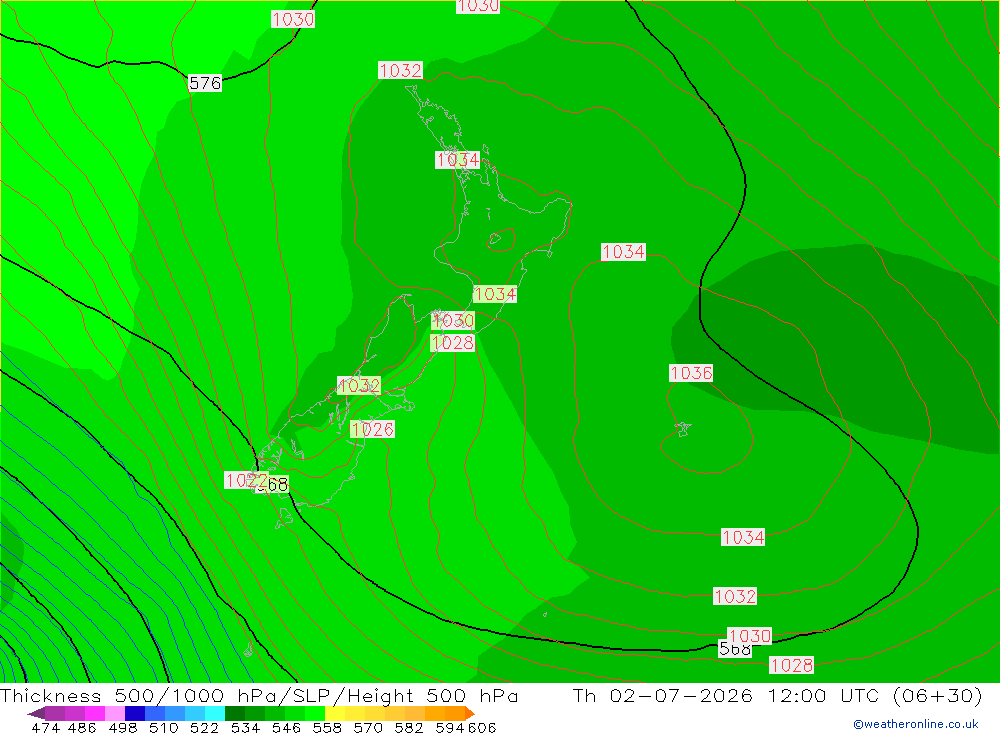This screenshot has height=733, width=1000.
Task: Pick the brightest green legend swatch
Action: click(315, 713)
